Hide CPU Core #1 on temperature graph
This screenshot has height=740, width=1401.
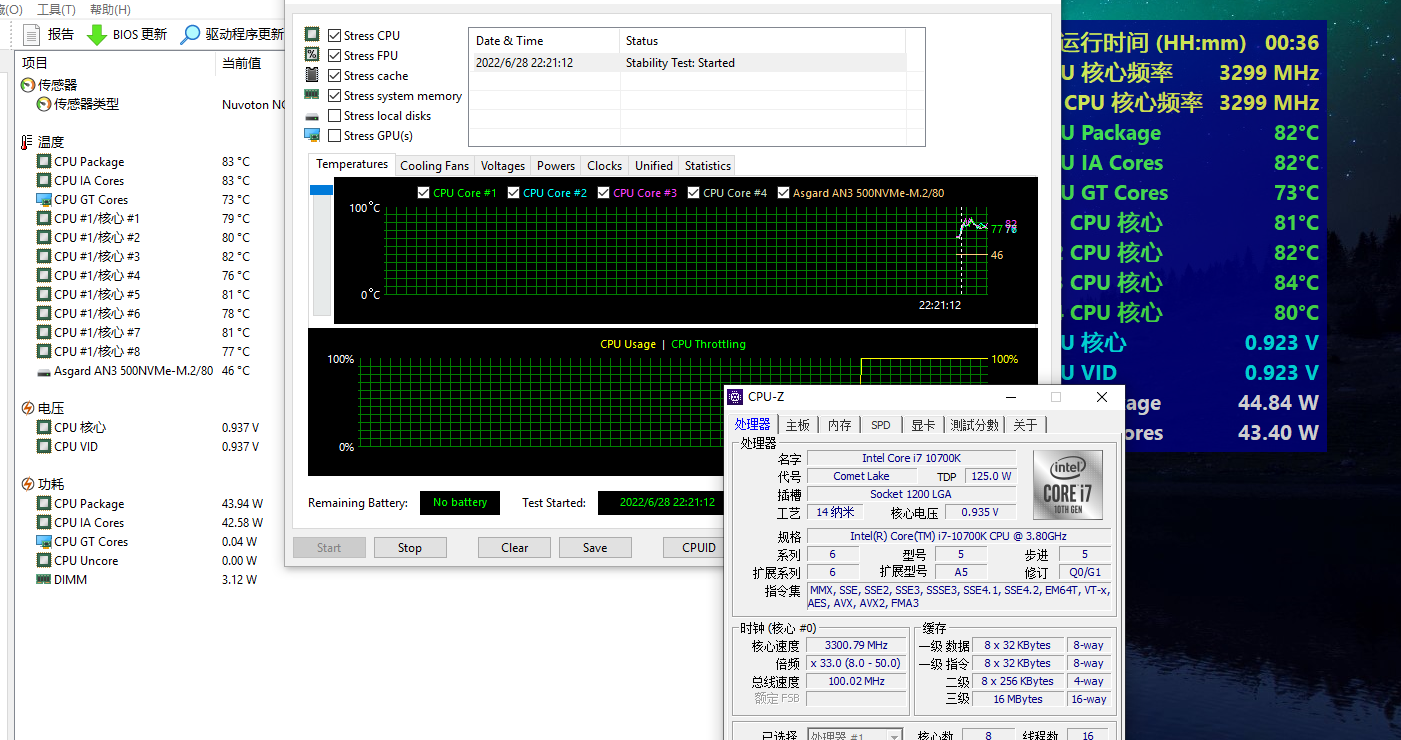[423, 193]
